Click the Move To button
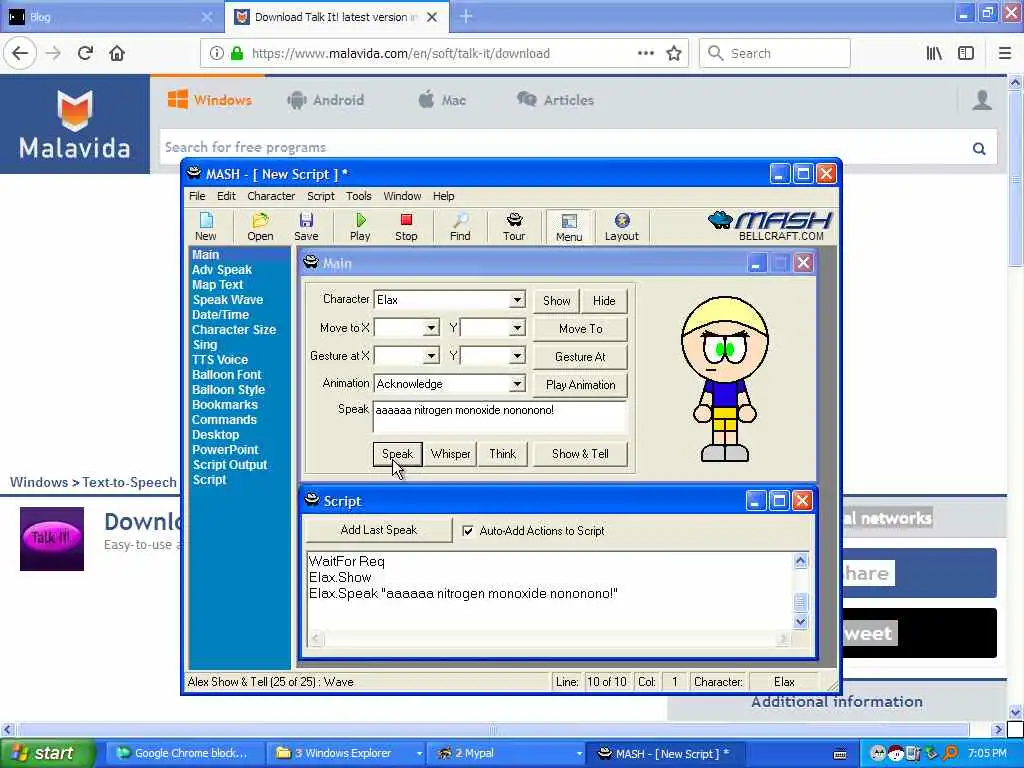 [x=581, y=328]
